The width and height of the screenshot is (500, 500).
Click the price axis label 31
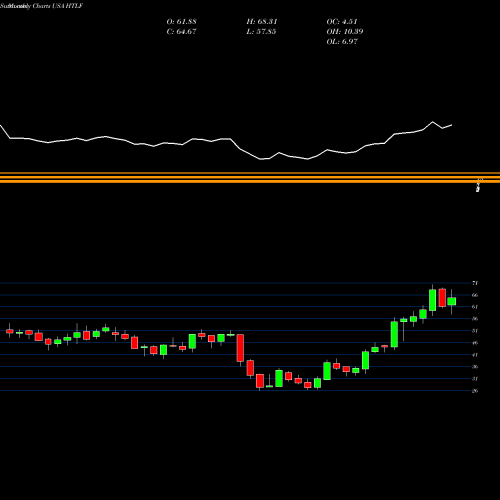pyautogui.click(x=475, y=379)
